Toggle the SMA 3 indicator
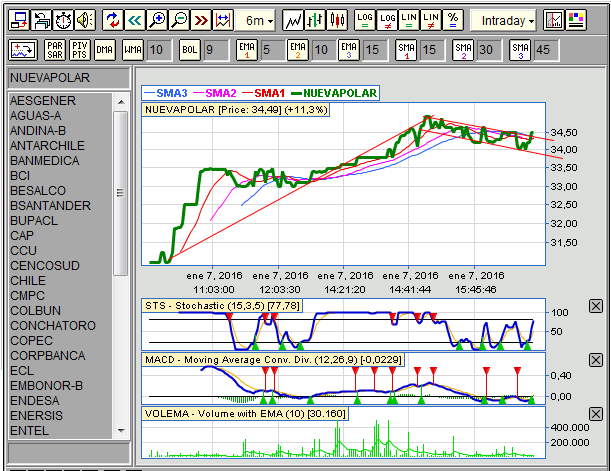The image size is (611, 471). coord(520,50)
